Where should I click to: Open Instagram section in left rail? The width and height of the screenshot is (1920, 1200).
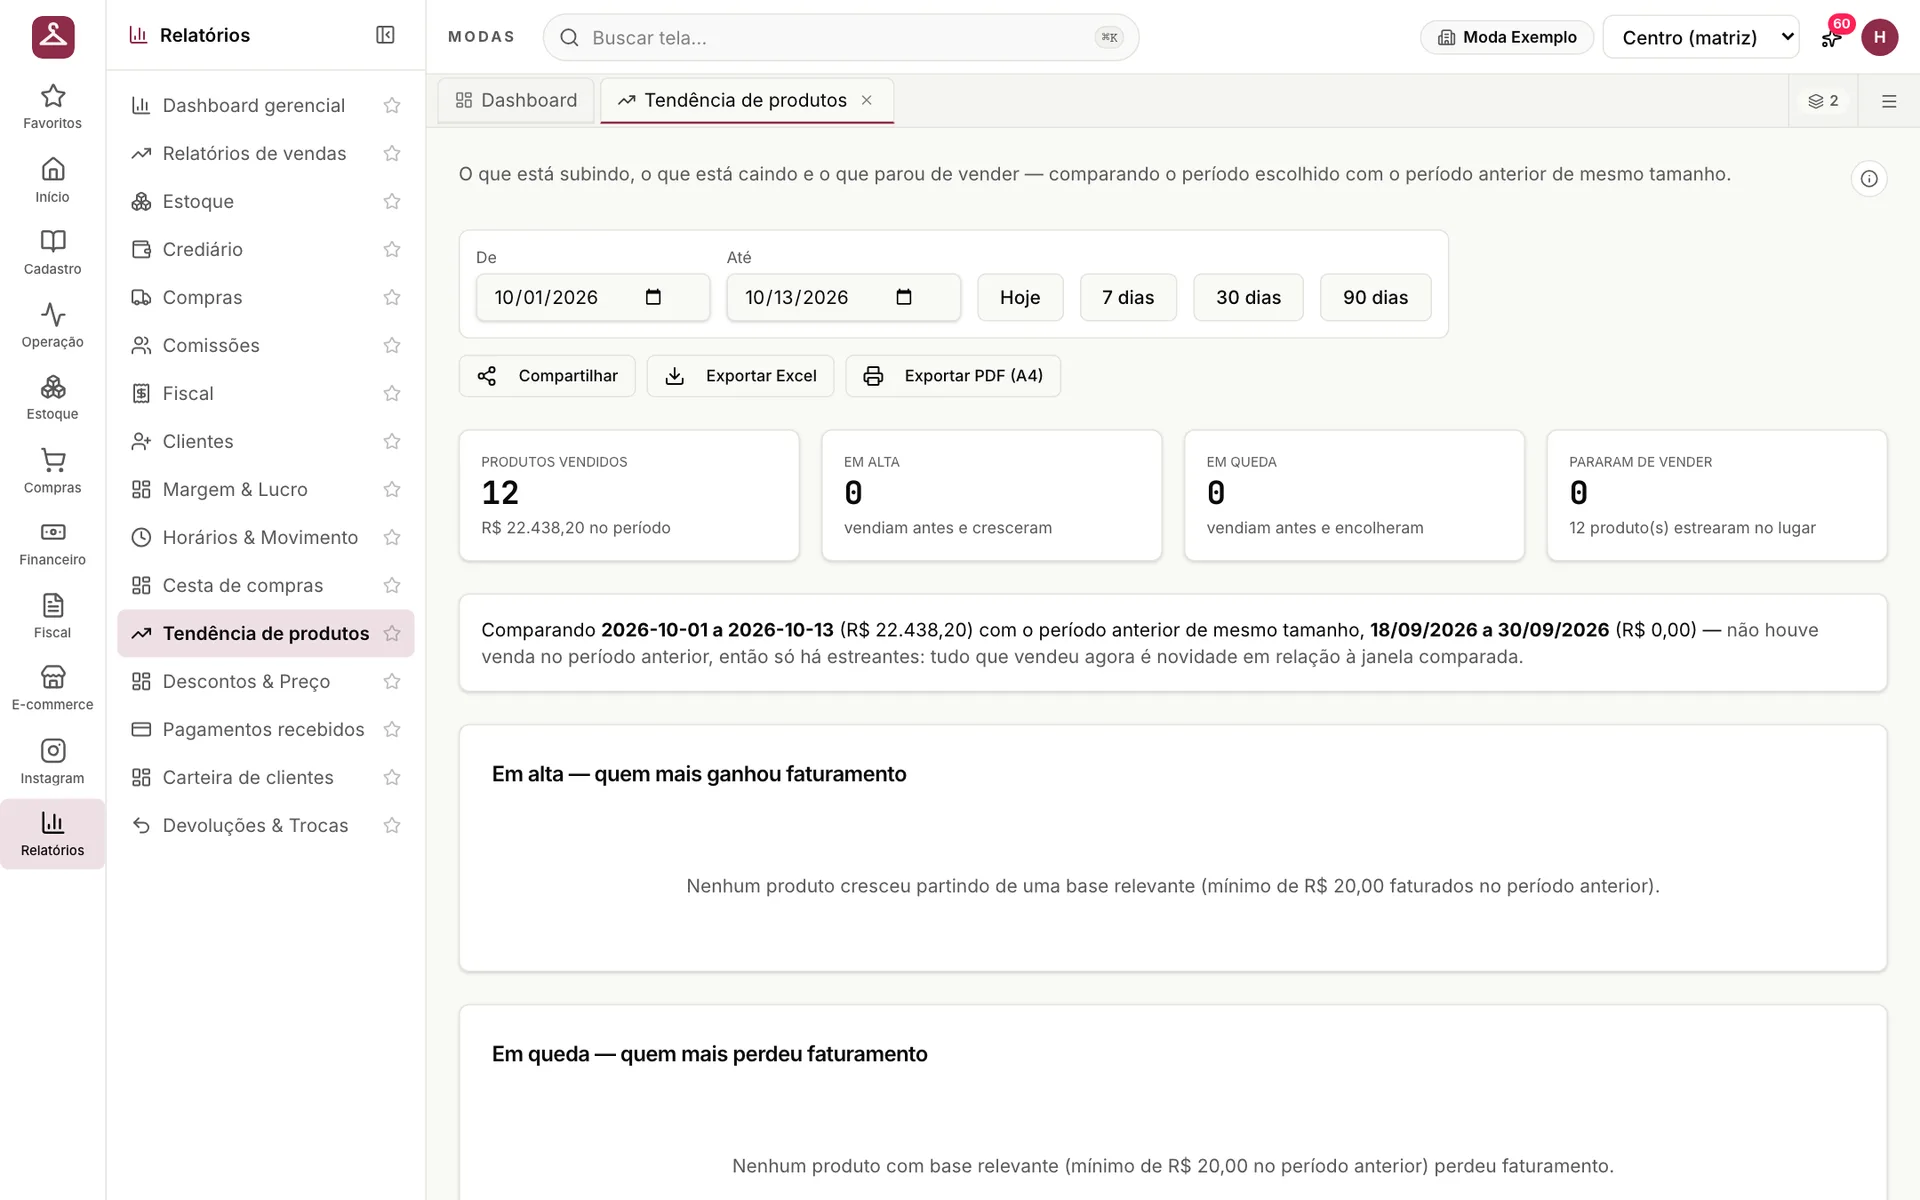(x=52, y=762)
